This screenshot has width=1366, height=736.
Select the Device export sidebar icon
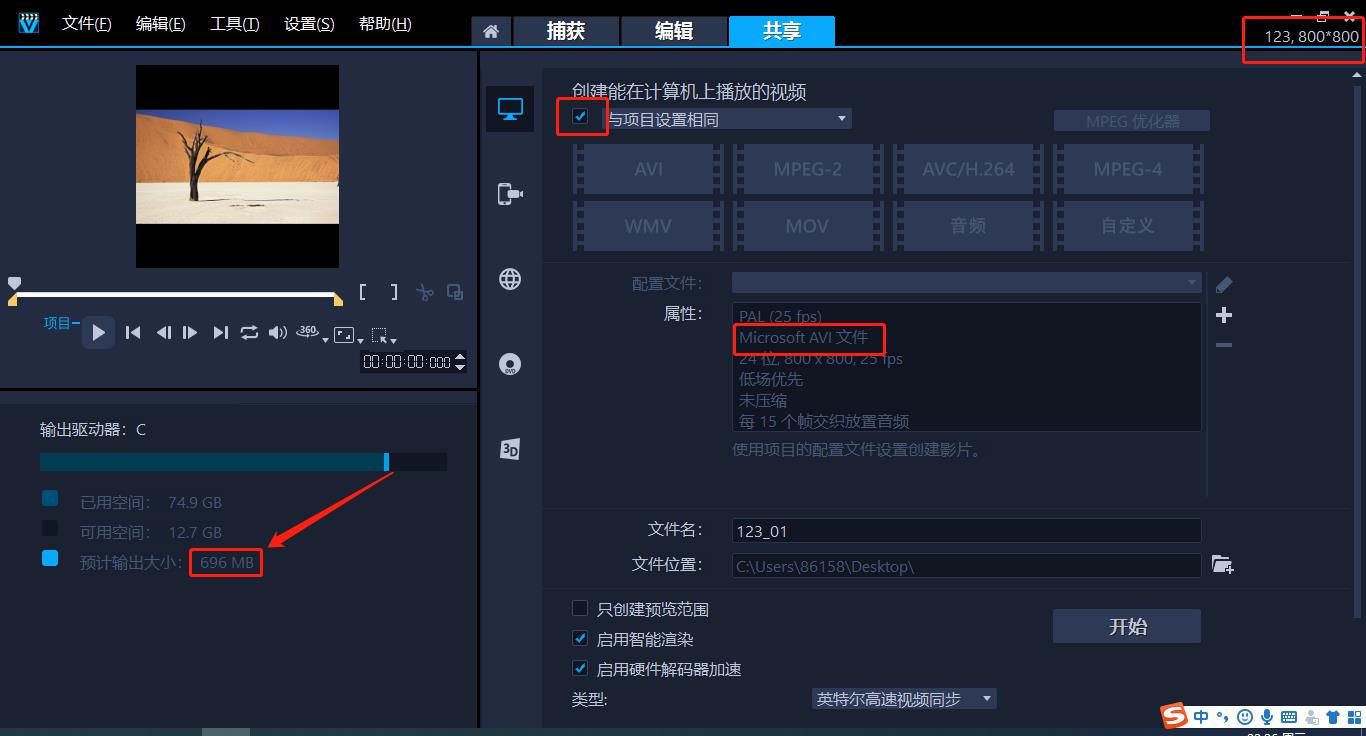click(x=510, y=194)
